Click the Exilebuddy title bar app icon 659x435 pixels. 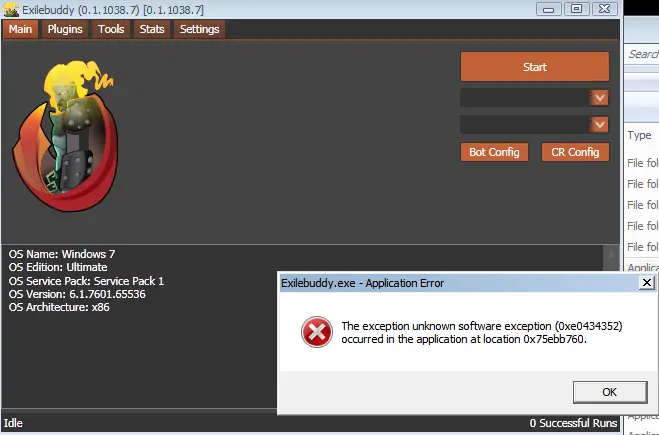(x=11, y=9)
